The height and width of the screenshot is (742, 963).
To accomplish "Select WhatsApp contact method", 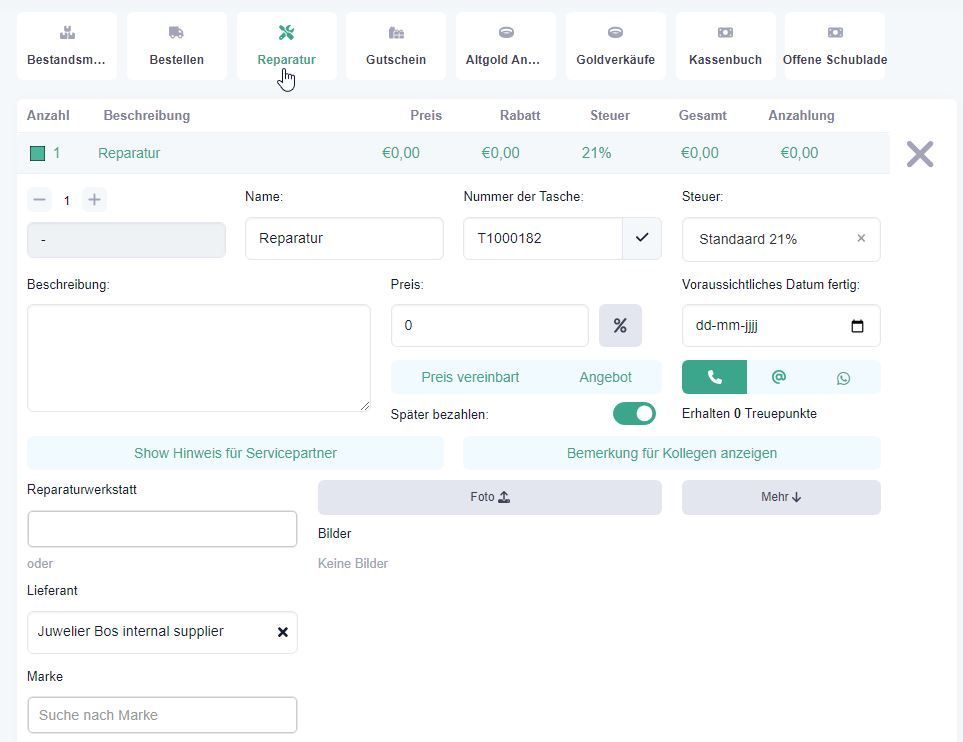I will (x=843, y=377).
